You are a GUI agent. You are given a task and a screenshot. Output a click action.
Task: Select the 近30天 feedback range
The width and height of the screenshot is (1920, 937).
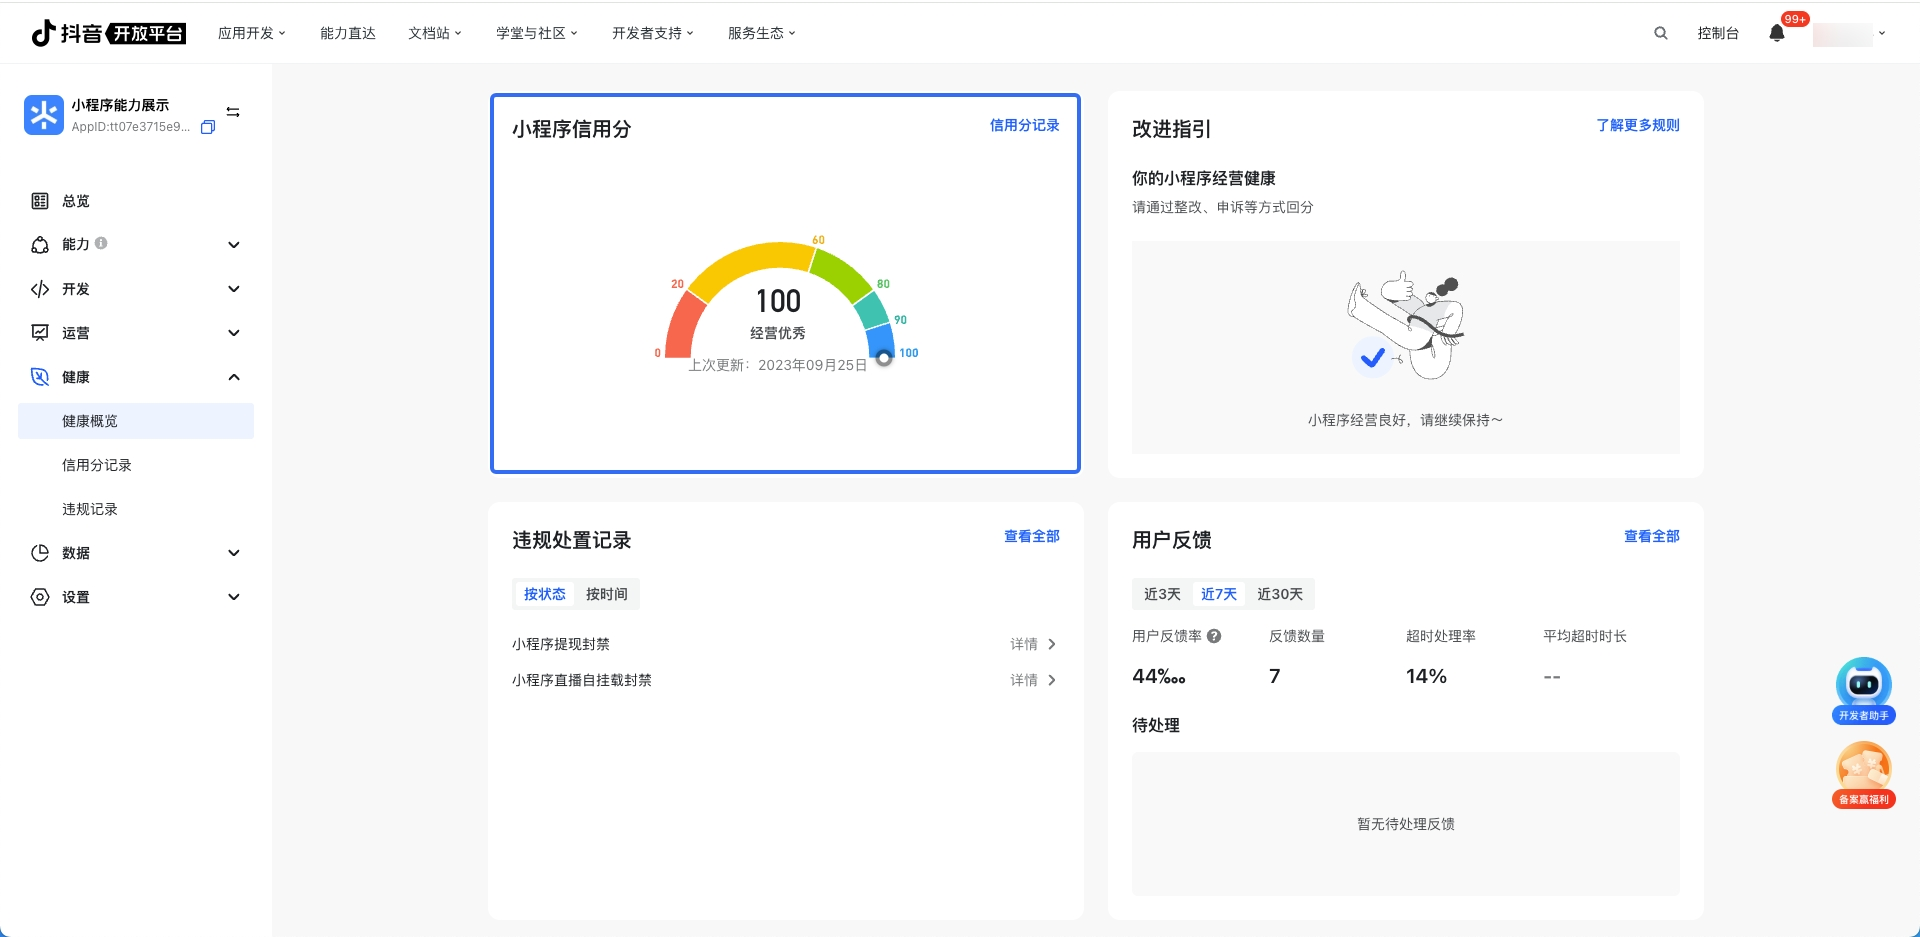[x=1279, y=594]
